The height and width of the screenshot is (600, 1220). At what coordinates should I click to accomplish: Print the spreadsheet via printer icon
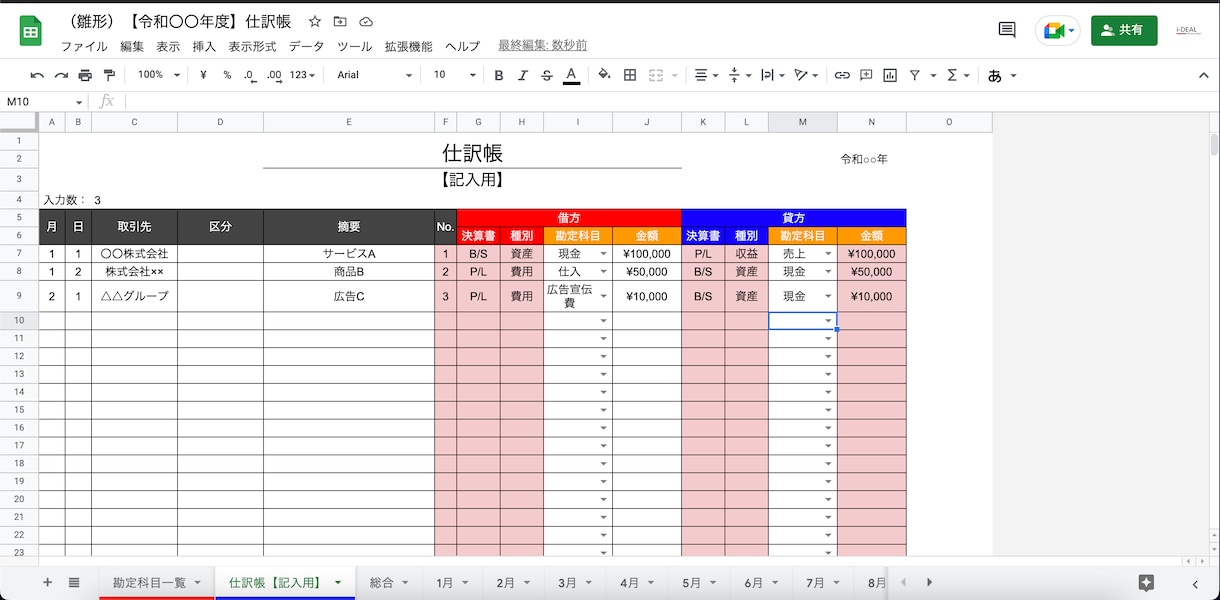[x=85, y=75]
